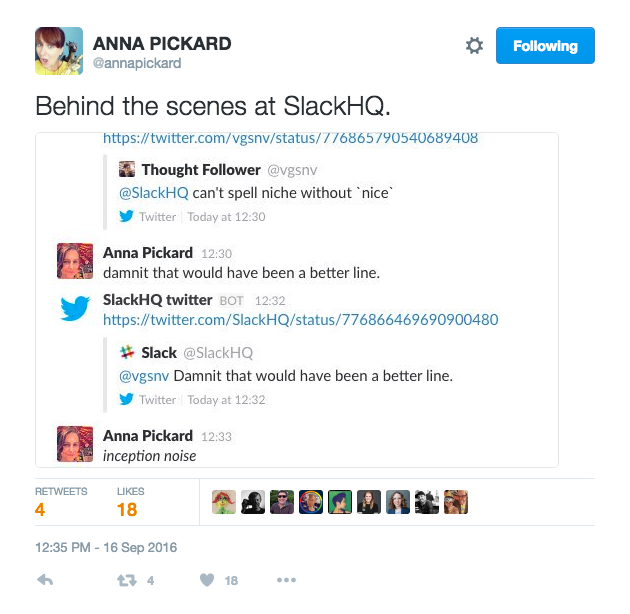
Task: Open the first liker's green-haired avatar
Action: [224, 502]
